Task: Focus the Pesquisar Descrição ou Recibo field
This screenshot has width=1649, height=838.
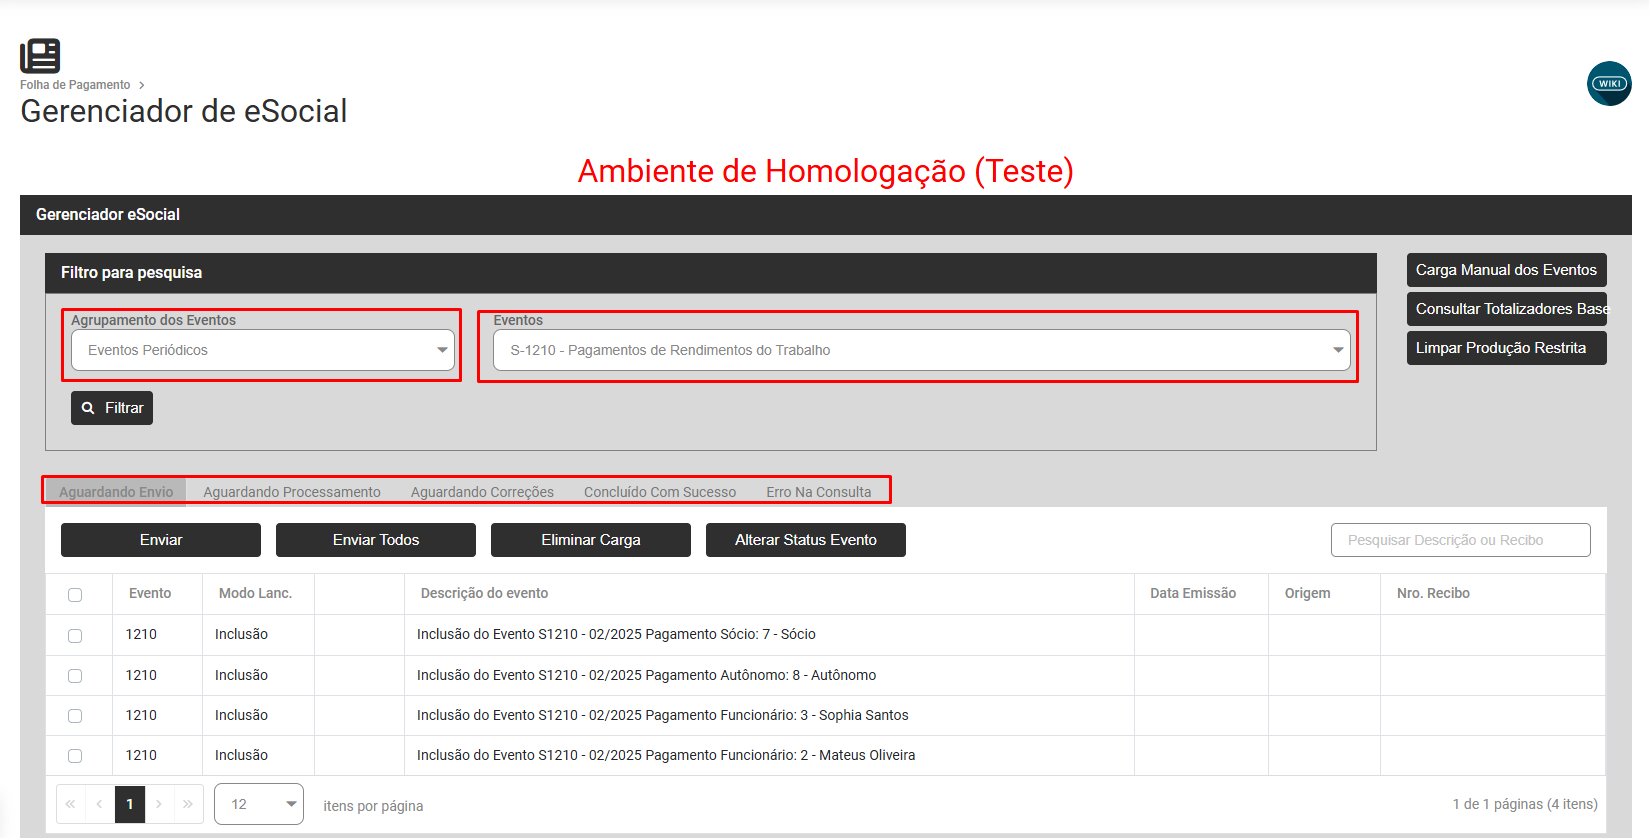Action: [x=1461, y=540]
